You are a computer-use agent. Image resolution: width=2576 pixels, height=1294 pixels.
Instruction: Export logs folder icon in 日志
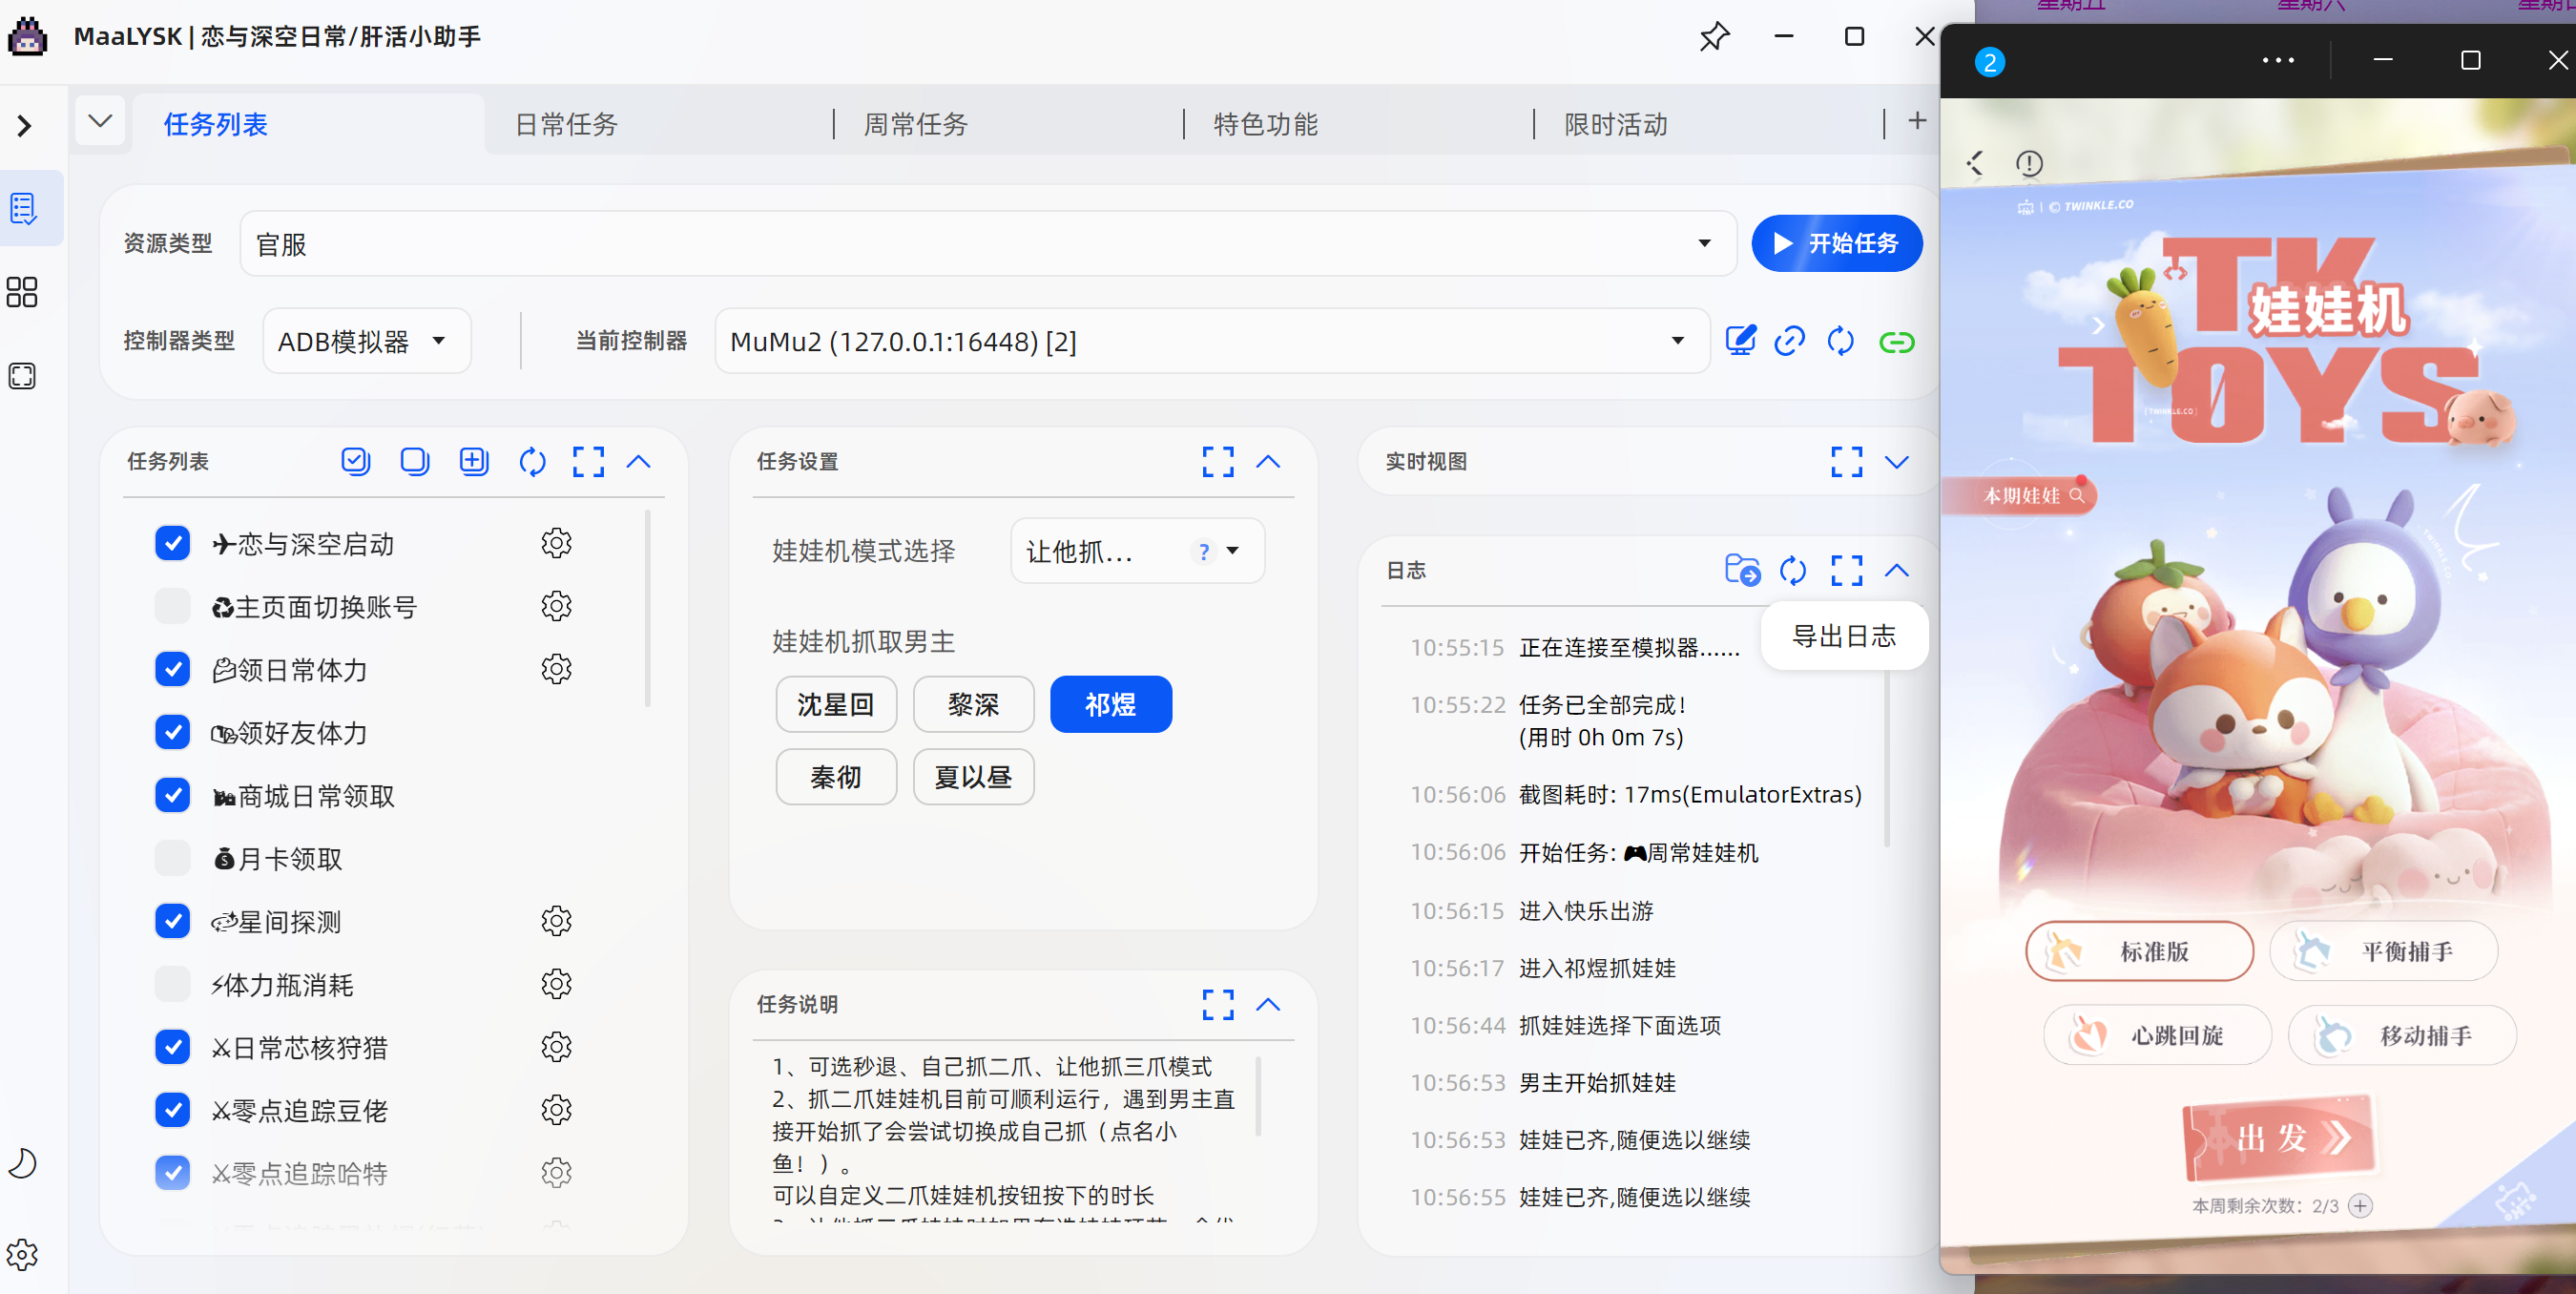point(1742,570)
